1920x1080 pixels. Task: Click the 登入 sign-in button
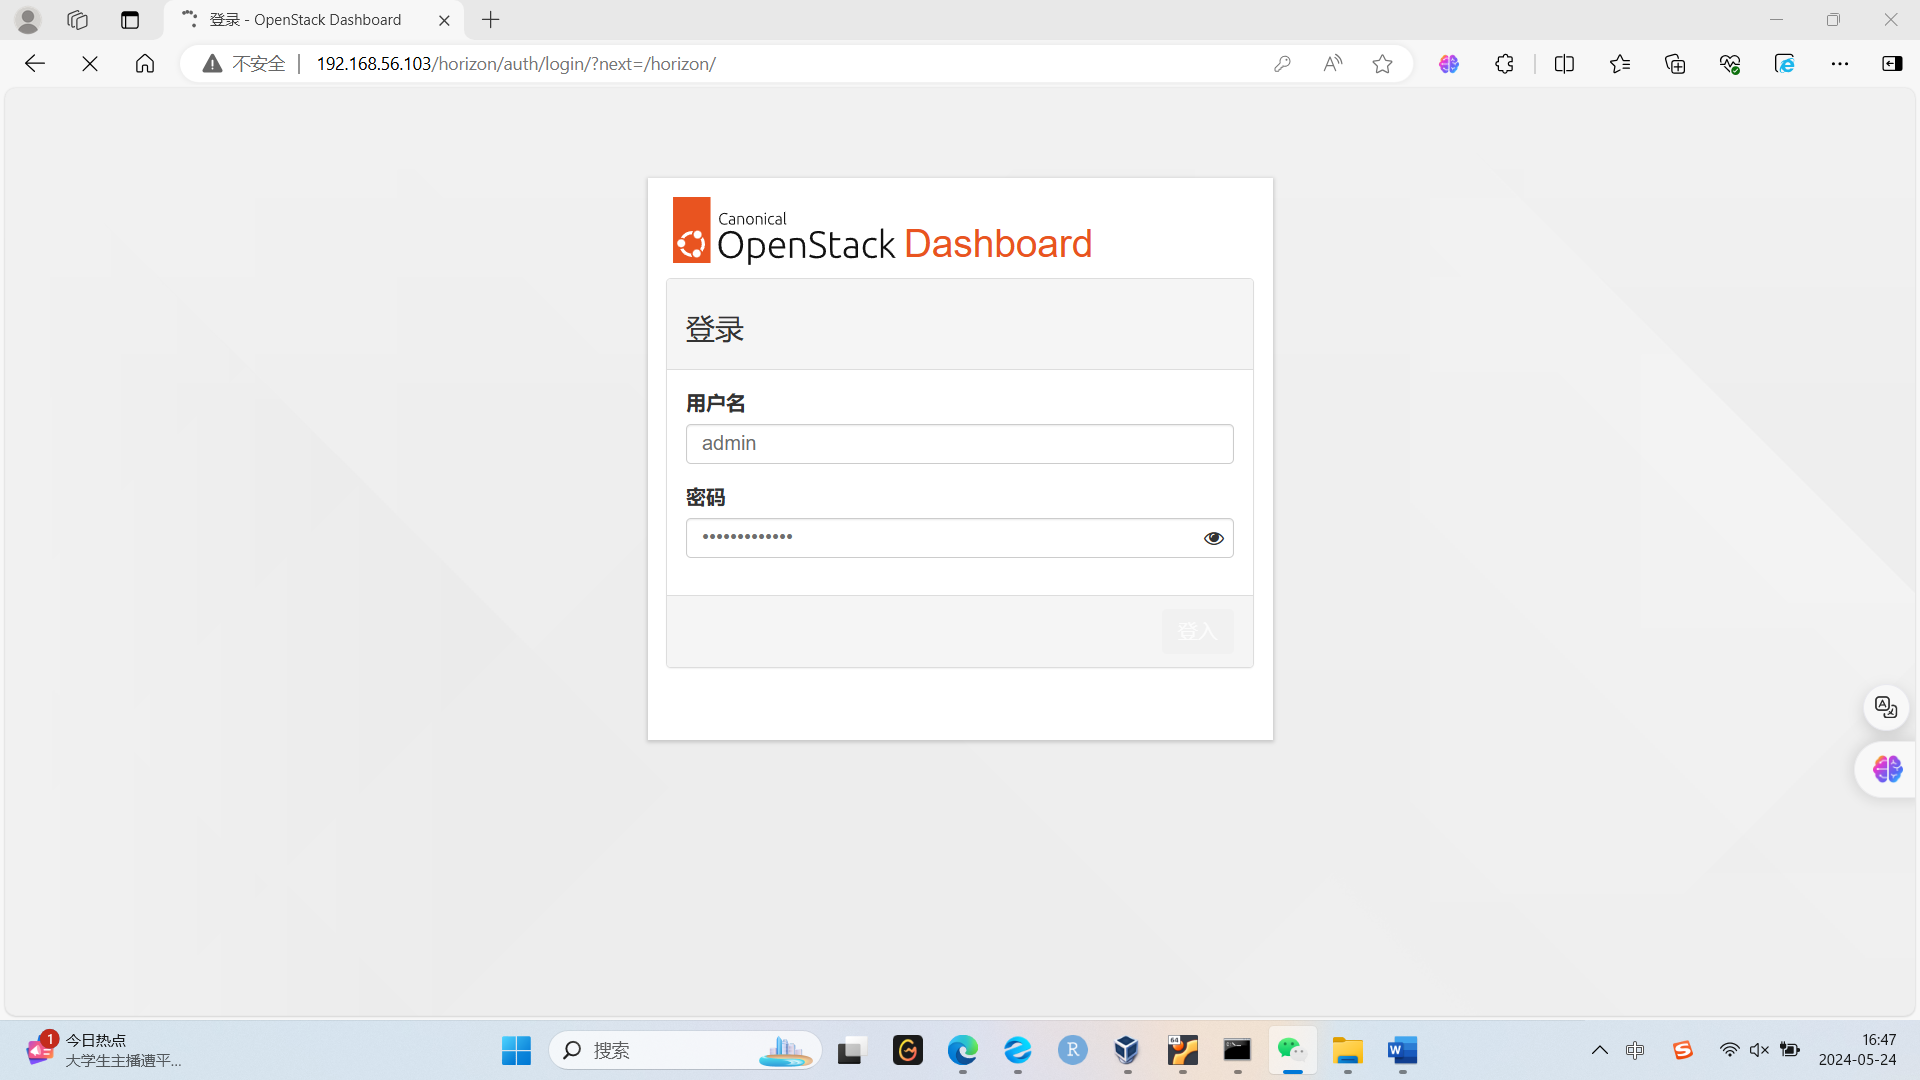click(1197, 631)
